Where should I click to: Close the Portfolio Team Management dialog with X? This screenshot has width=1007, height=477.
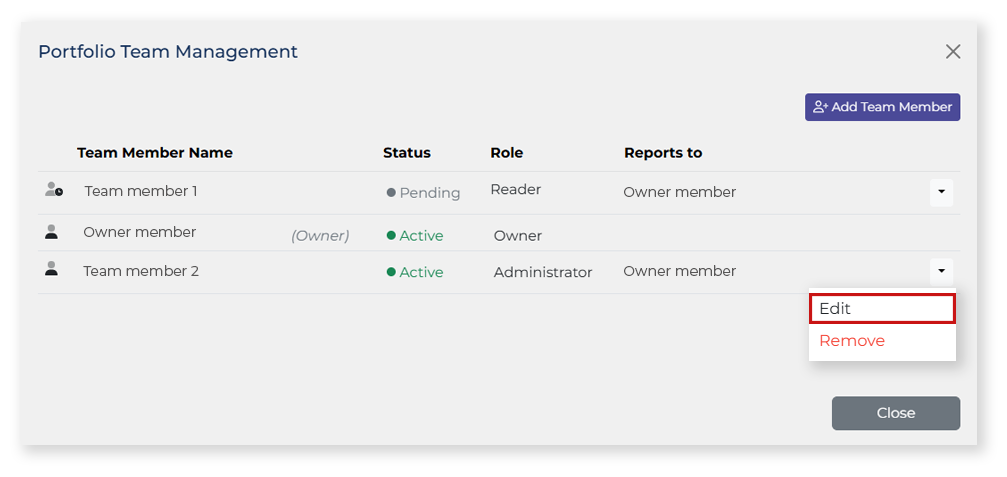tap(953, 52)
